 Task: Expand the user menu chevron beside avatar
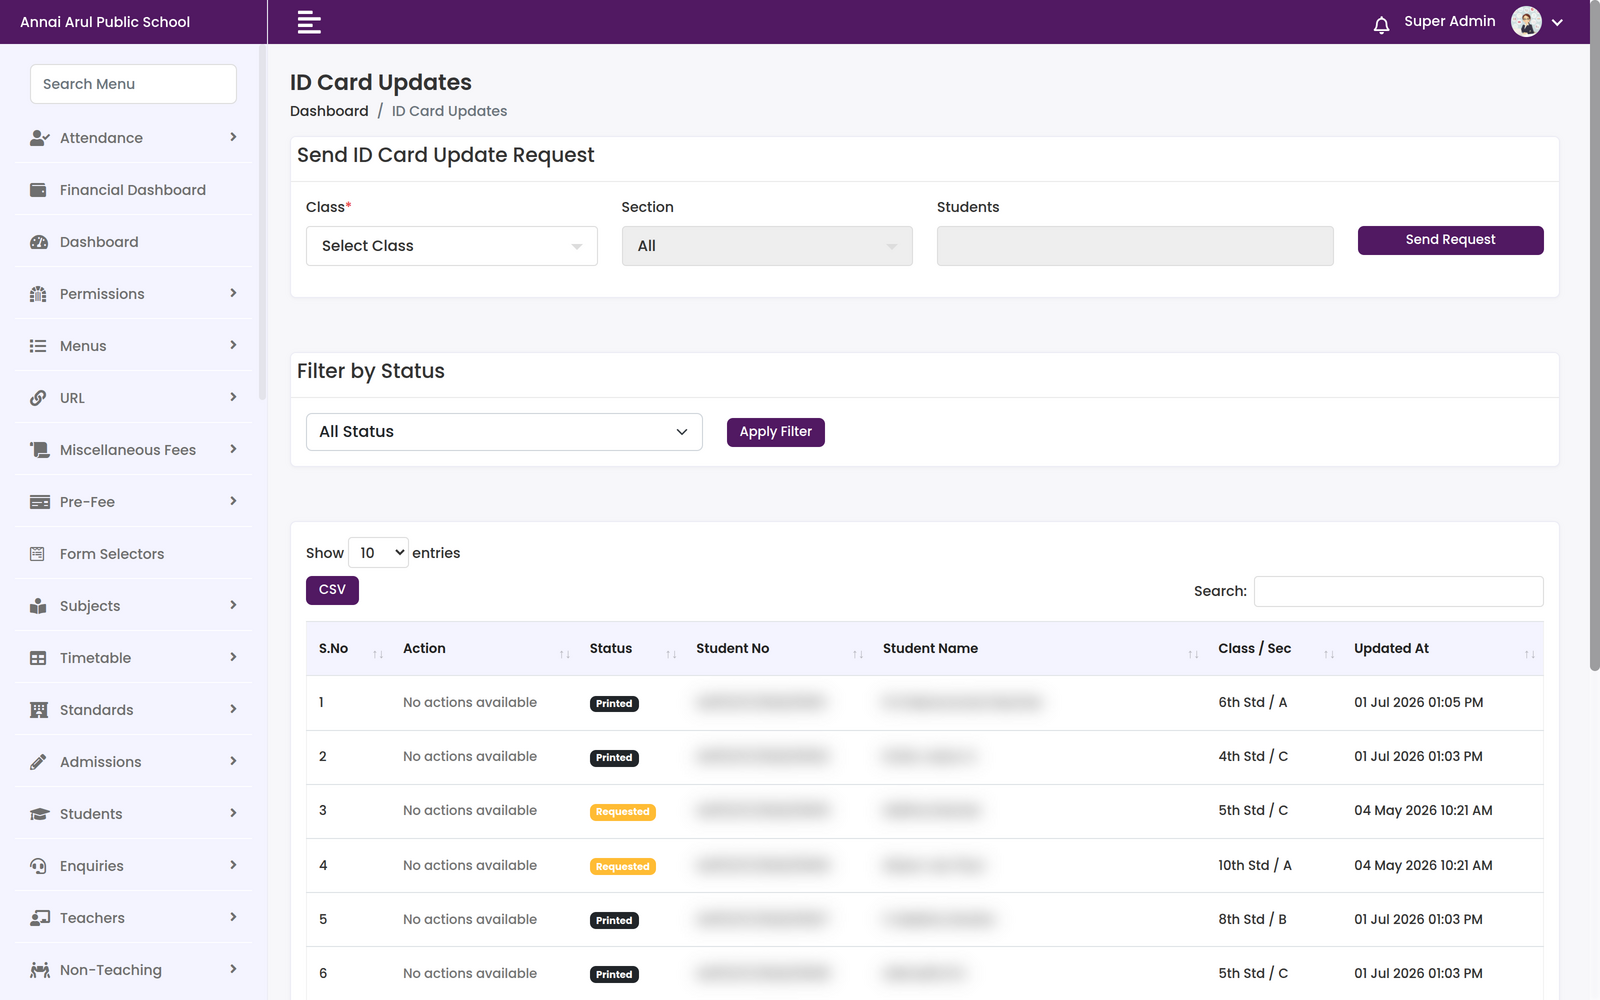pos(1557,22)
